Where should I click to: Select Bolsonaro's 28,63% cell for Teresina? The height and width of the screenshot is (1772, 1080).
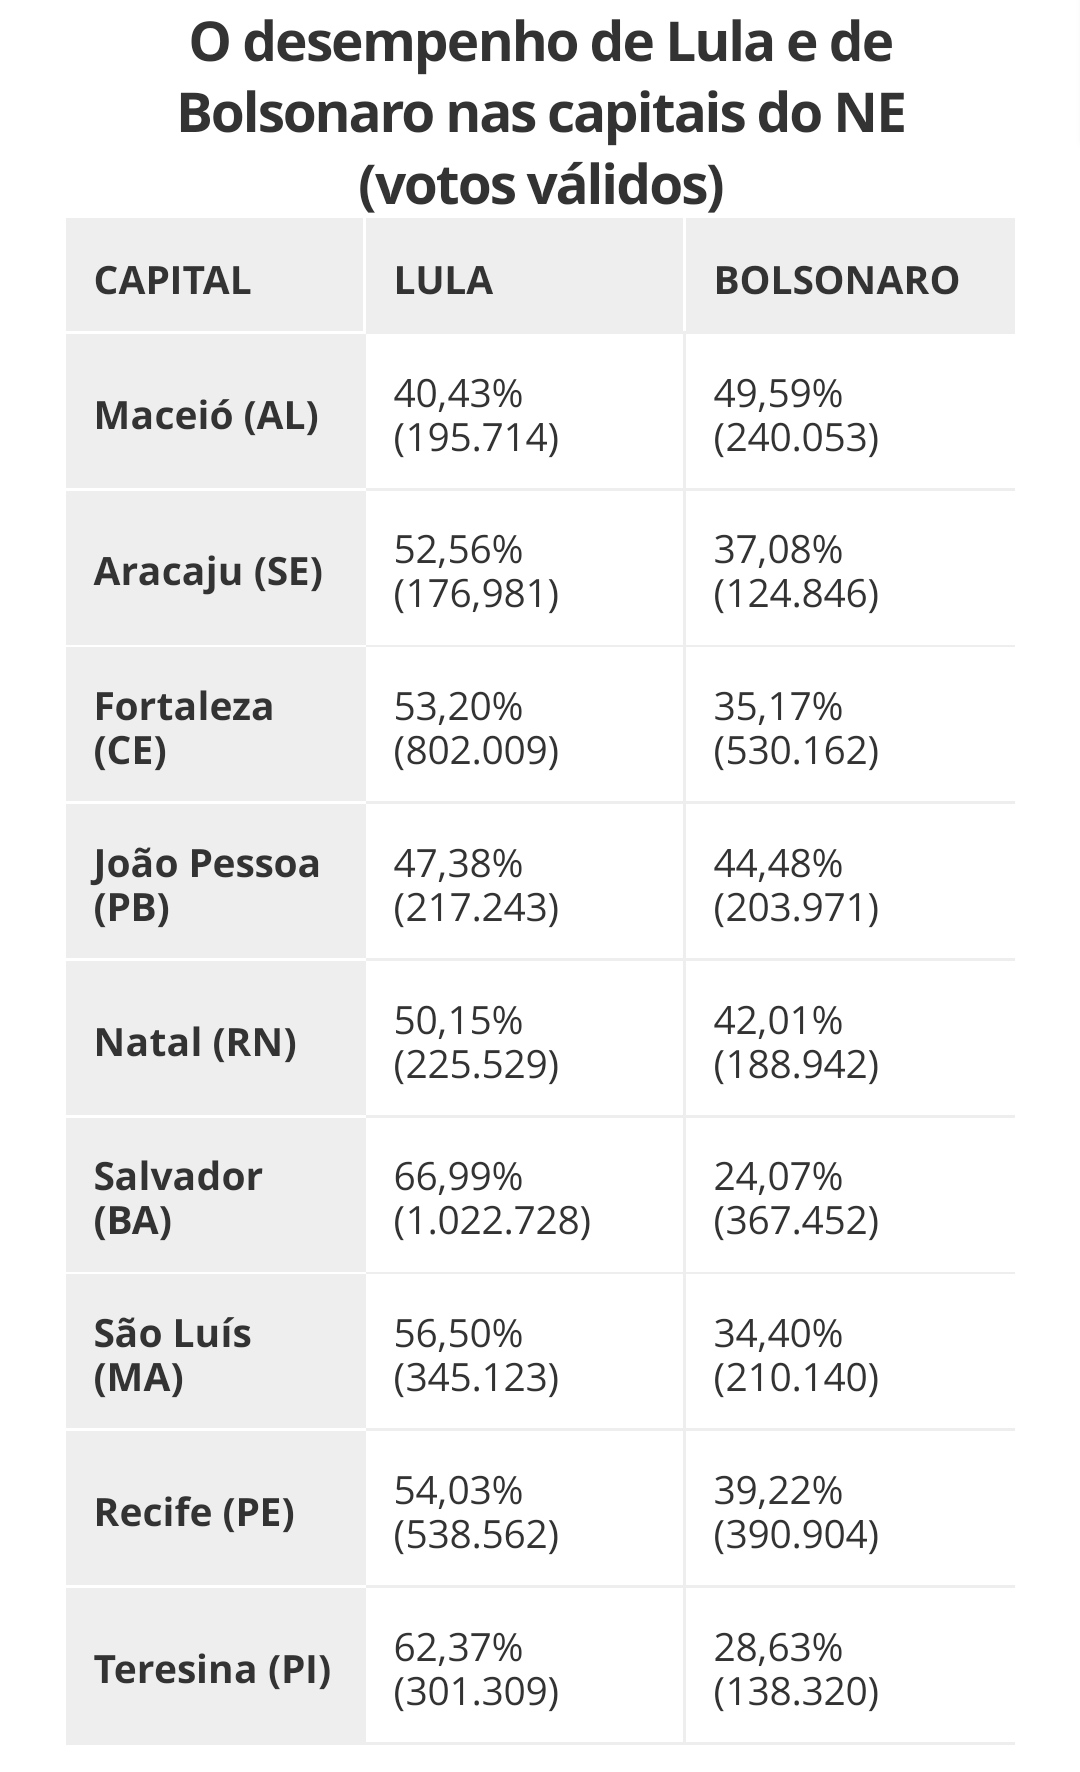pos(796,1669)
